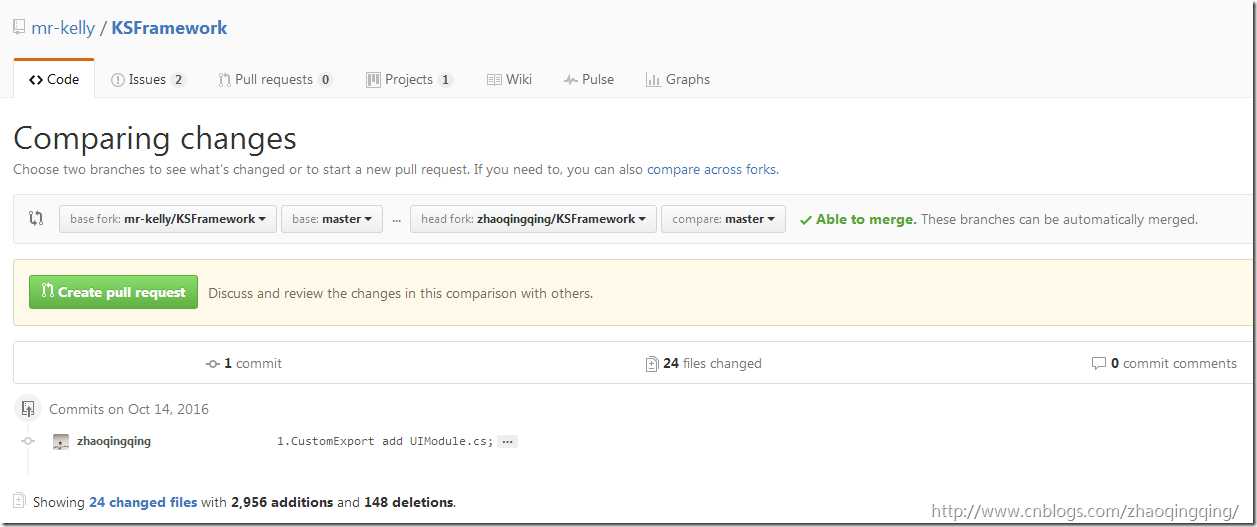
Task: Click the Issues count badge 2
Action: pos(178,80)
